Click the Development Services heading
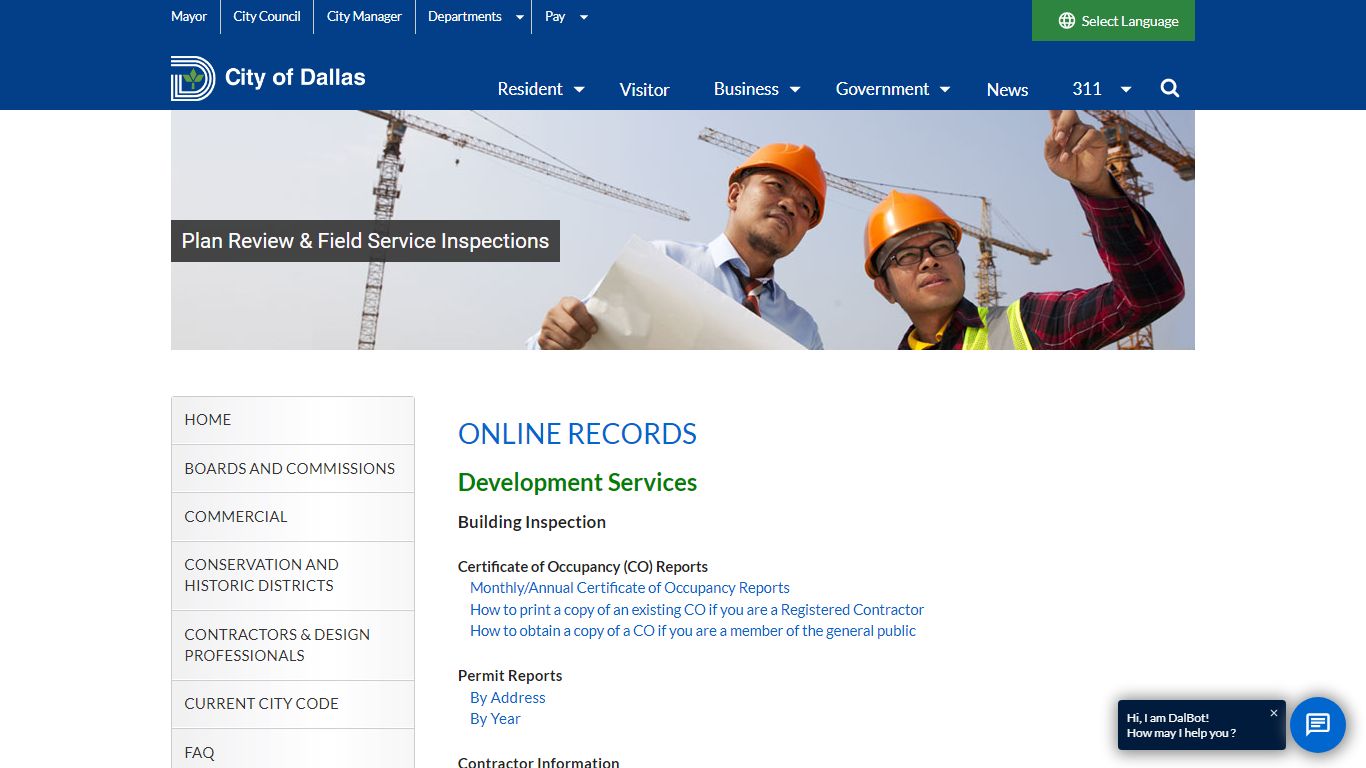Image resolution: width=1366 pixels, height=768 pixels. click(577, 482)
